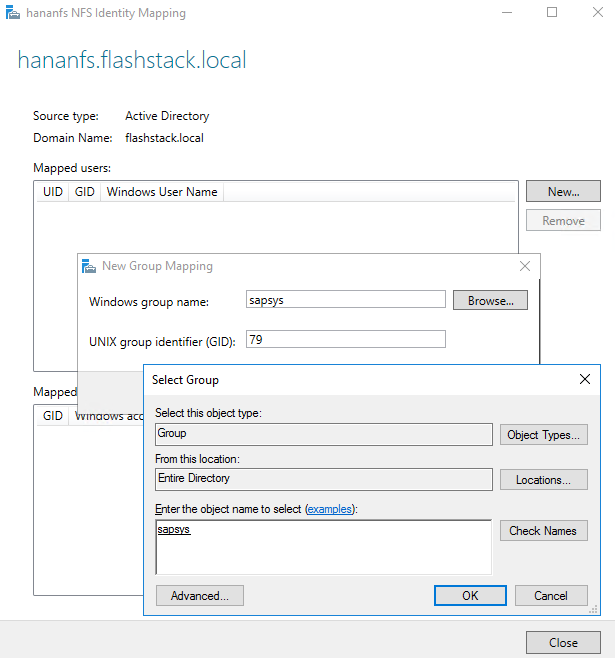Maximize the NFS Identity Mapping window
Image resolution: width=615 pixels, height=658 pixels.
(x=552, y=13)
